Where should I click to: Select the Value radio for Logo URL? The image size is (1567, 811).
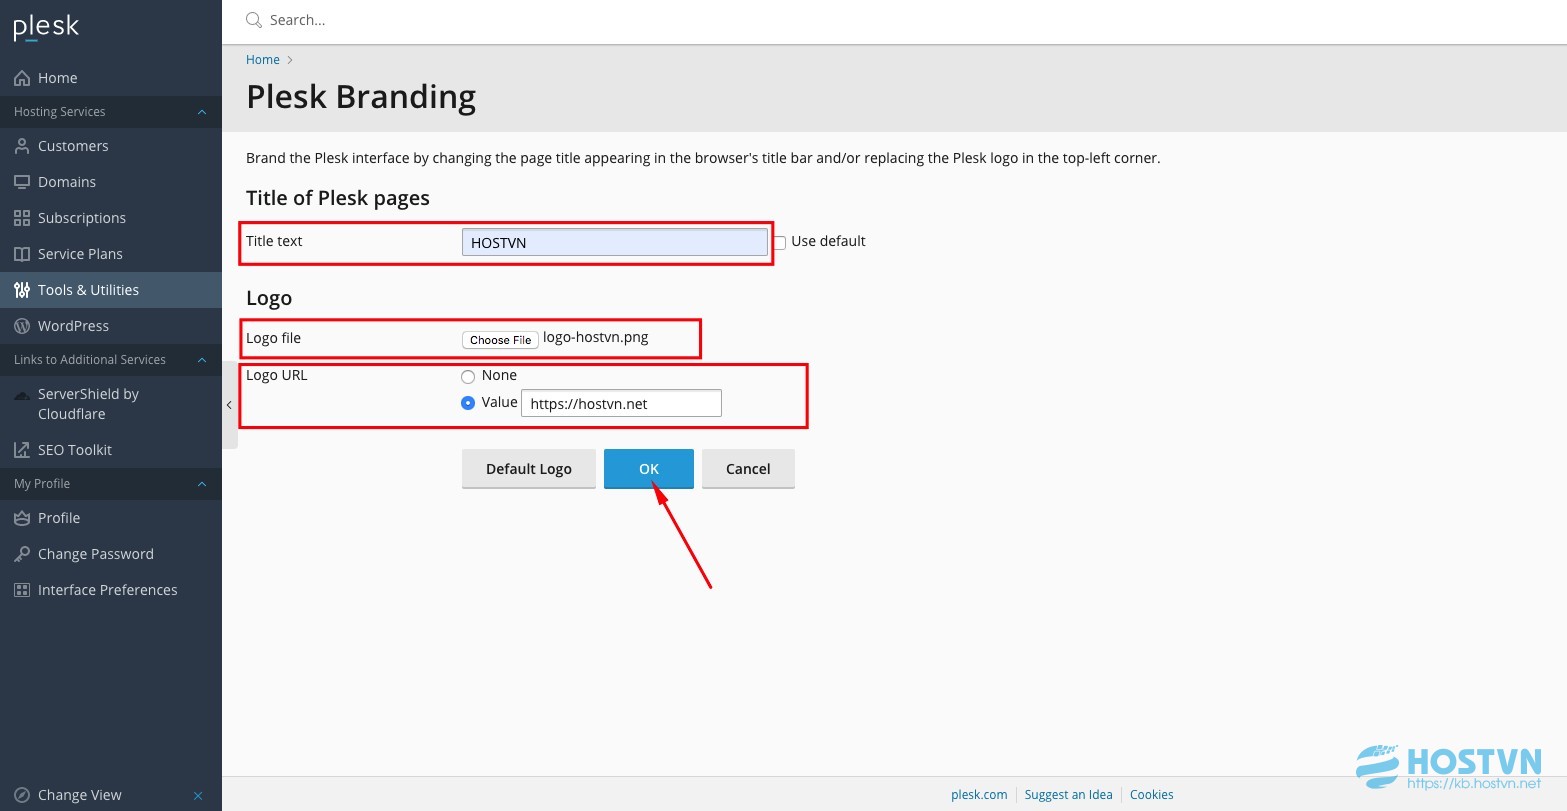468,403
